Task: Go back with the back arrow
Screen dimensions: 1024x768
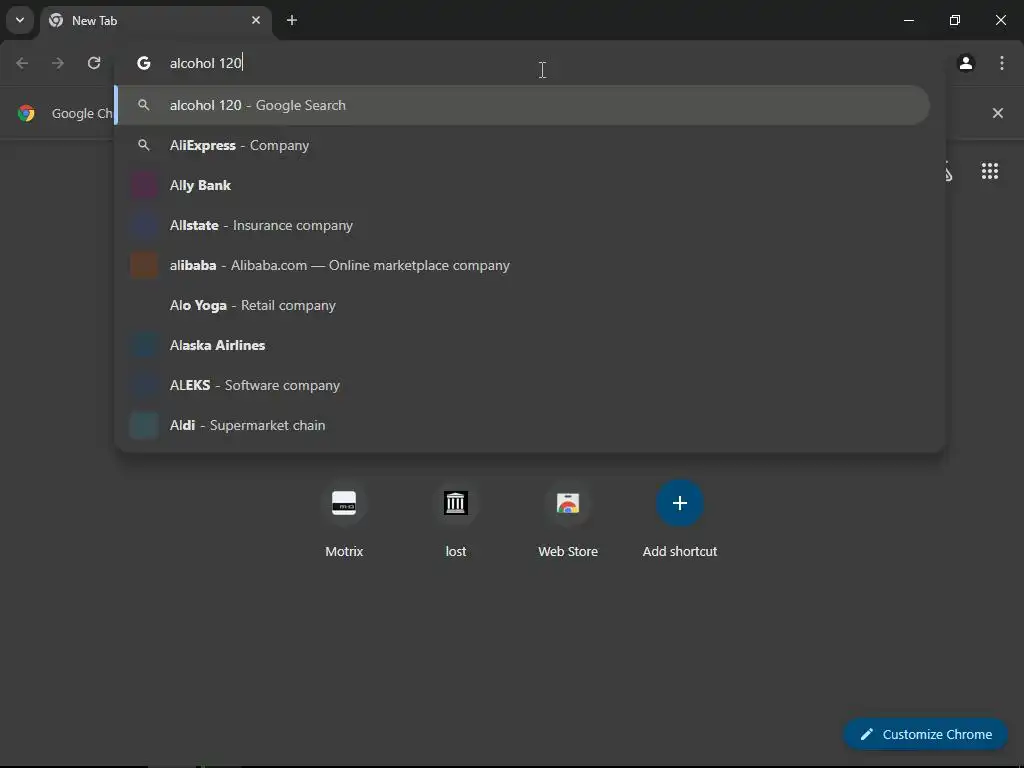Action: (x=22, y=63)
